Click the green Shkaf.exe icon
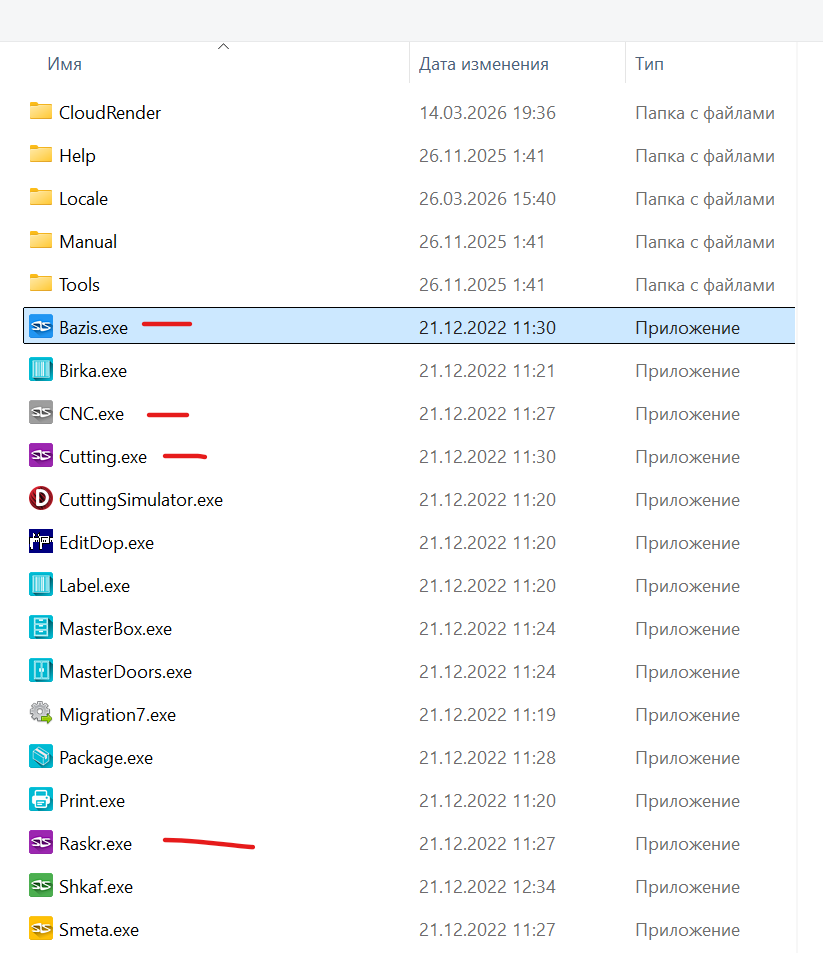Screen dimensions: 823x953 pos(41,886)
